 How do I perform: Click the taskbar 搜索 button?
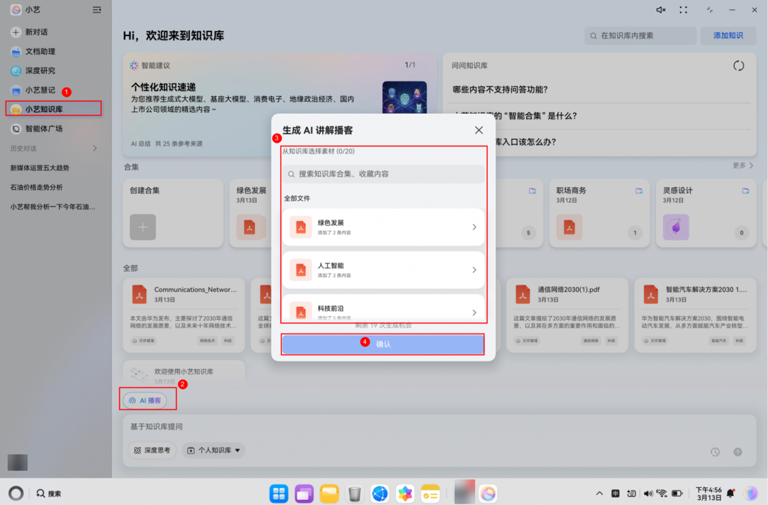coord(49,493)
